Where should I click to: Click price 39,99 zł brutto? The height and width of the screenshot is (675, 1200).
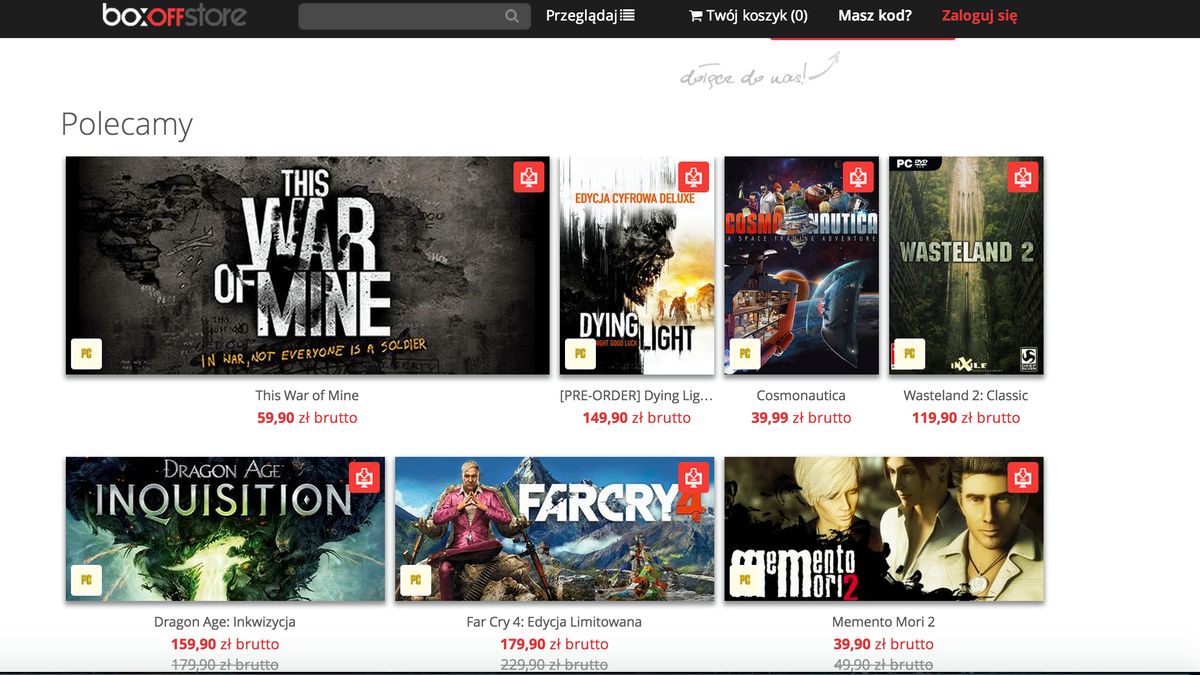(801, 418)
